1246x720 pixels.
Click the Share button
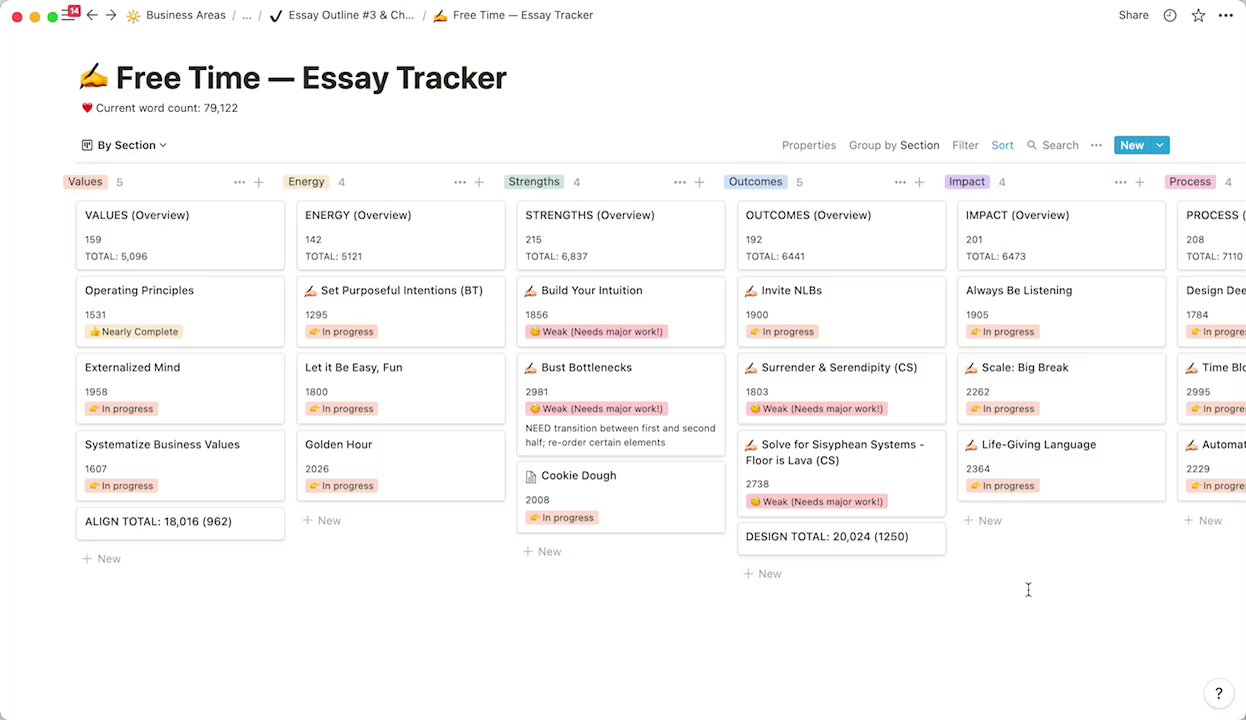pos(1133,15)
